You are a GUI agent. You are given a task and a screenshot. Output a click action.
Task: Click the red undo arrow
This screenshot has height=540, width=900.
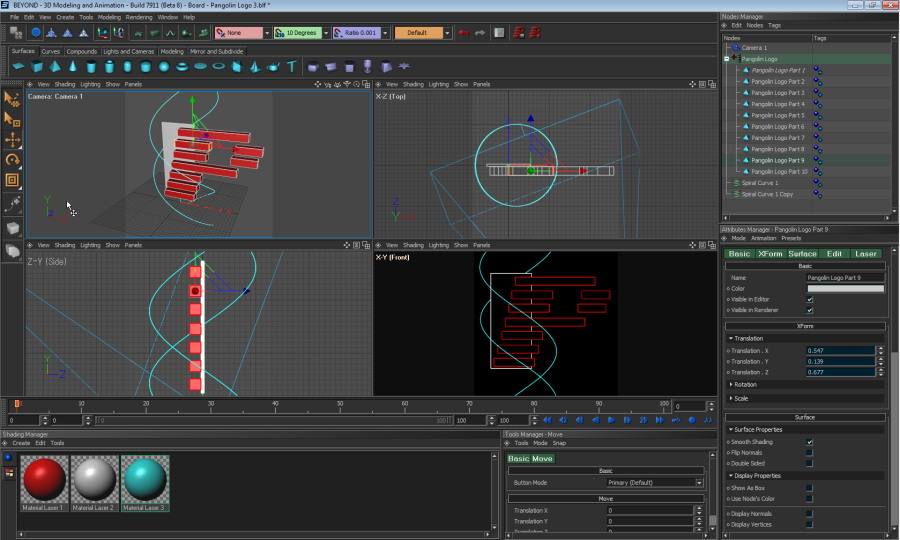tap(462, 33)
